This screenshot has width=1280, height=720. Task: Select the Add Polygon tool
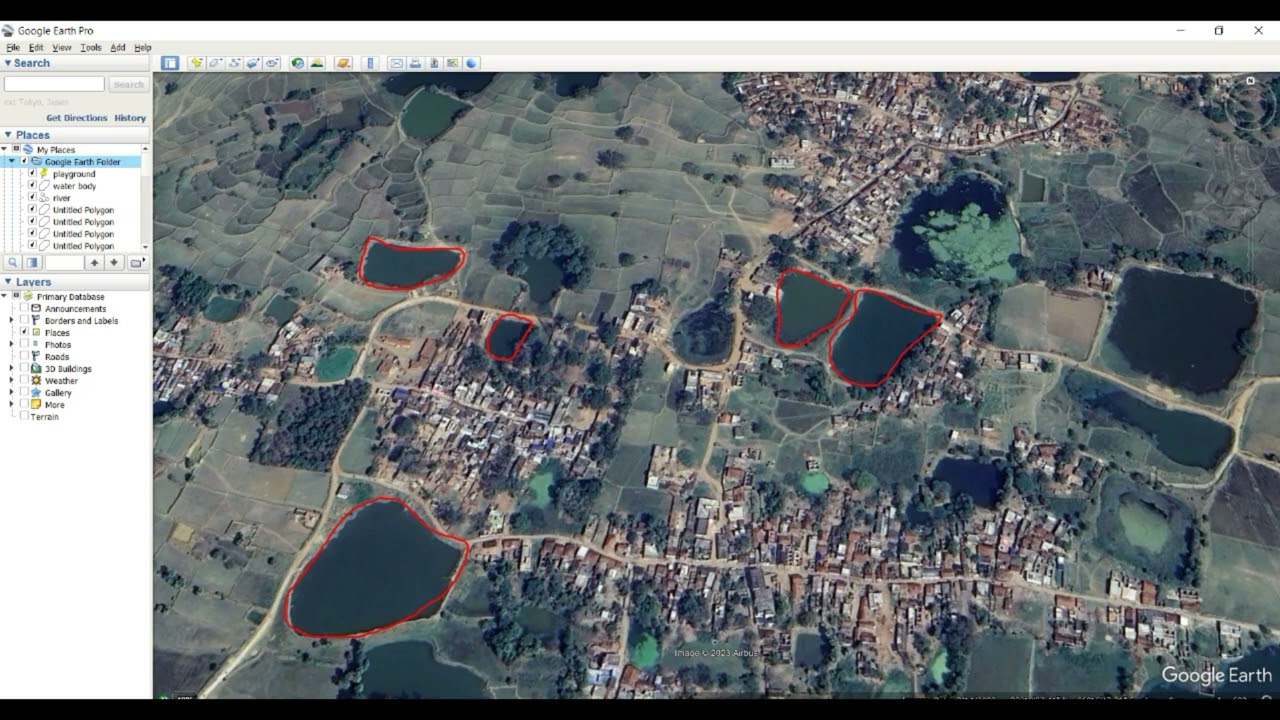pyautogui.click(x=215, y=63)
